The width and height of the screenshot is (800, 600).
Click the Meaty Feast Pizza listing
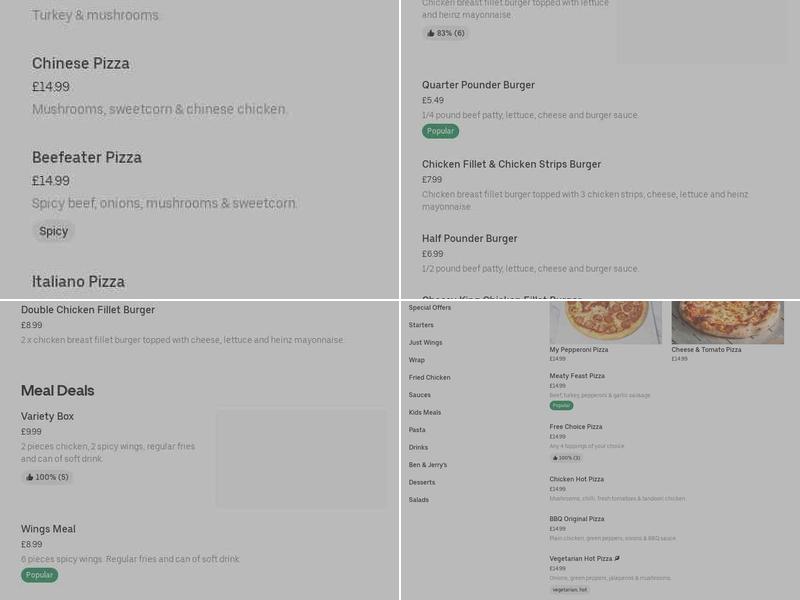[x=575, y=377]
